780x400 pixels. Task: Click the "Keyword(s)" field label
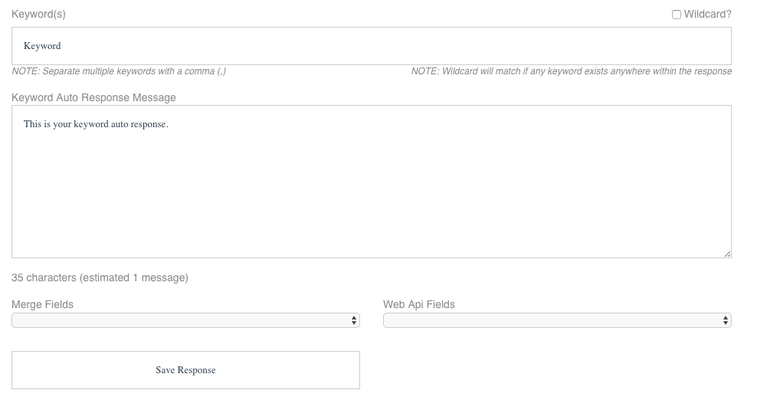(38, 14)
